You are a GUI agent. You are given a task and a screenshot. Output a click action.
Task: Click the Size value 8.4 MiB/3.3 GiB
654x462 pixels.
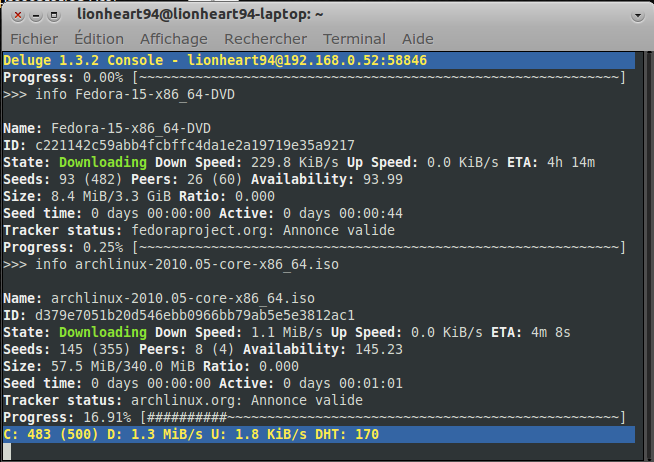tap(111, 196)
